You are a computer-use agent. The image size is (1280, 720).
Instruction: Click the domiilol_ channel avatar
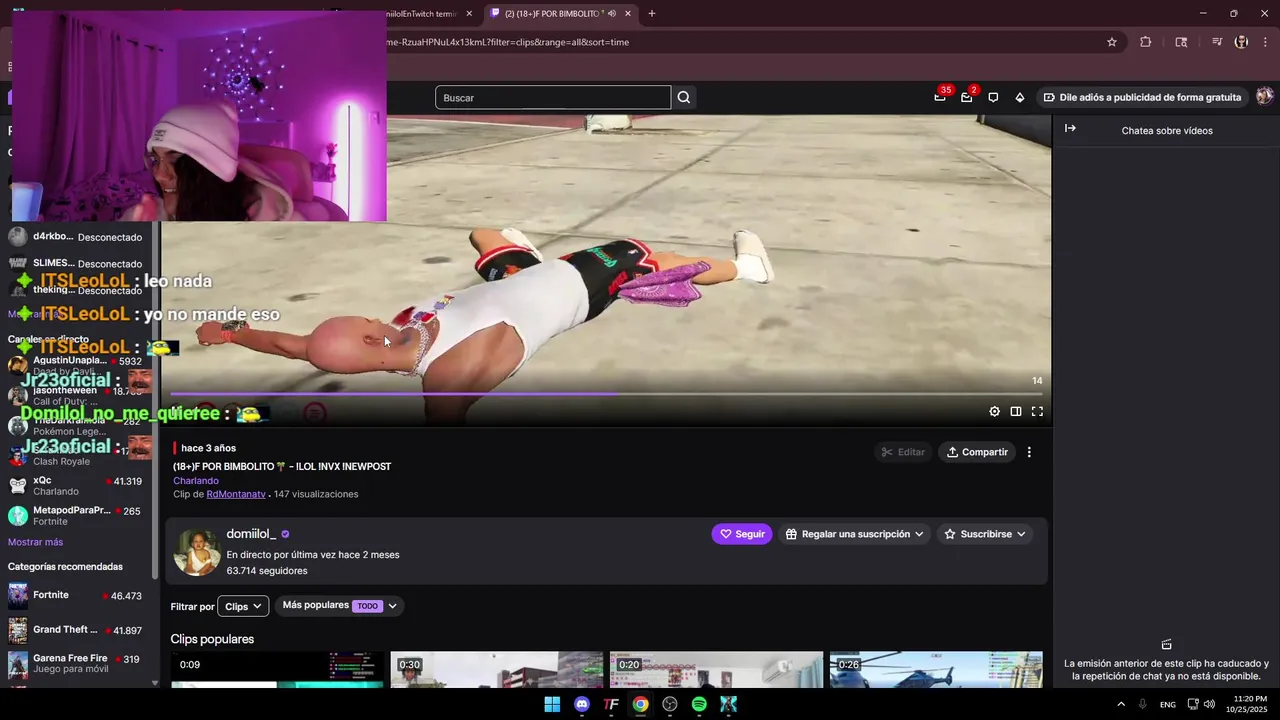click(197, 552)
